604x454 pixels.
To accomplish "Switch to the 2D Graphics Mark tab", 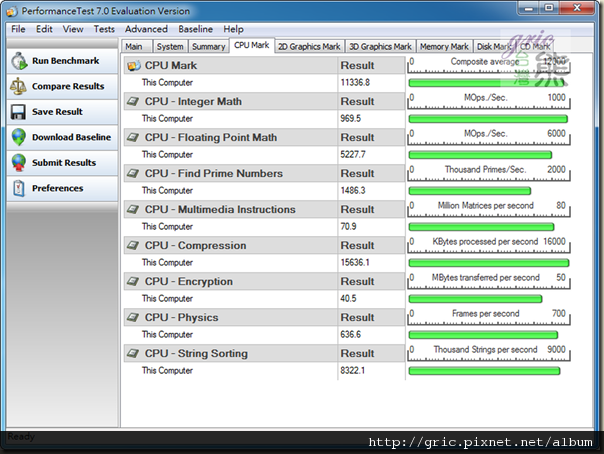I will coord(309,47).
